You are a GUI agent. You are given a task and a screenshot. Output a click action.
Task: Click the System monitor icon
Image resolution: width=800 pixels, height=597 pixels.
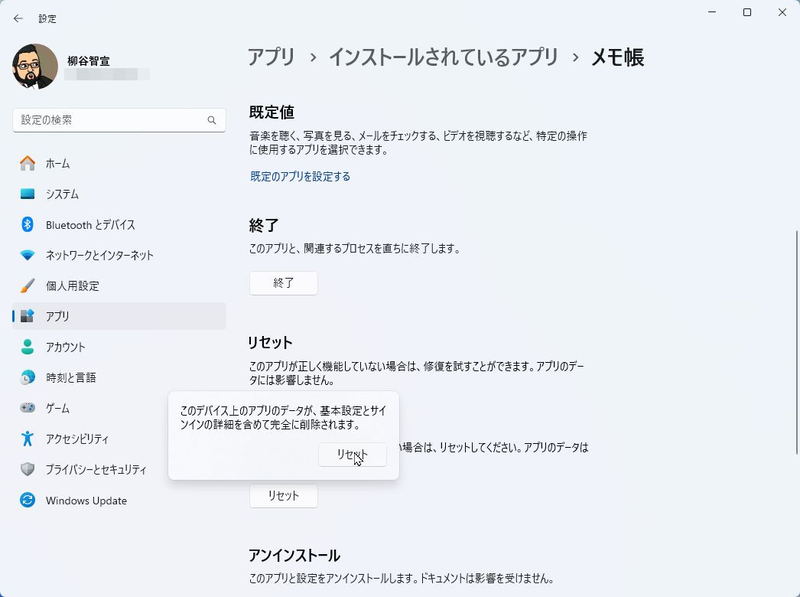point(28,194)
